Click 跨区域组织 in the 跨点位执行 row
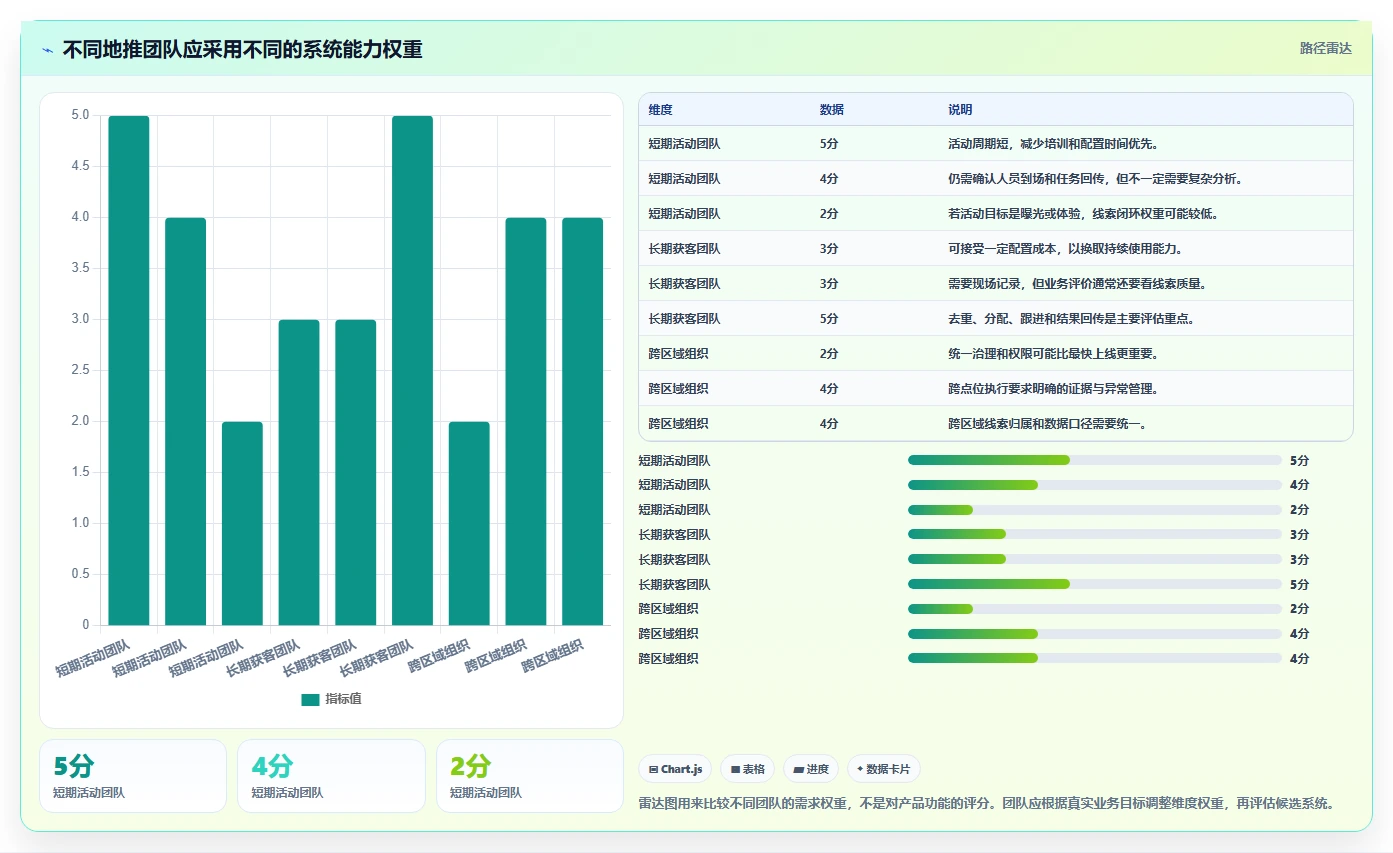 (678, 389)
